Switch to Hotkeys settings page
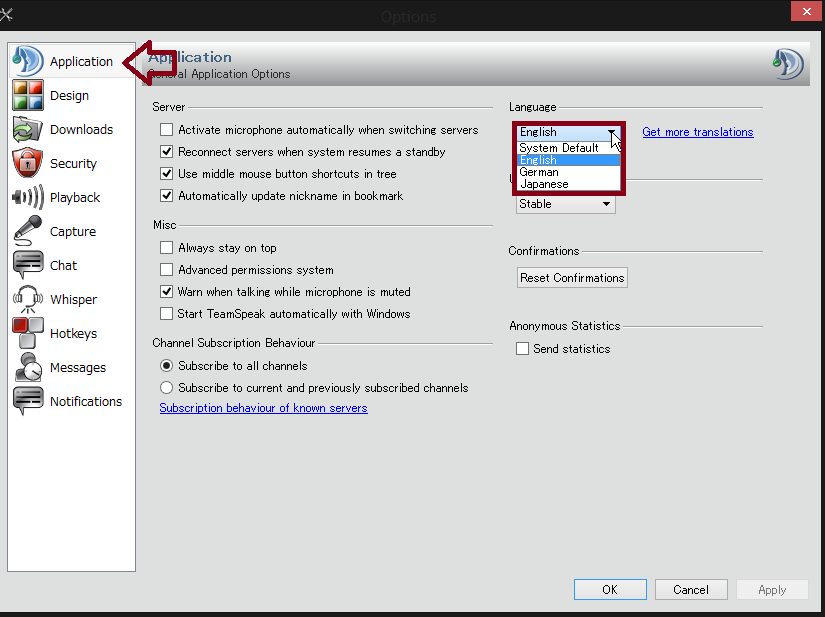 pos(73,333)
